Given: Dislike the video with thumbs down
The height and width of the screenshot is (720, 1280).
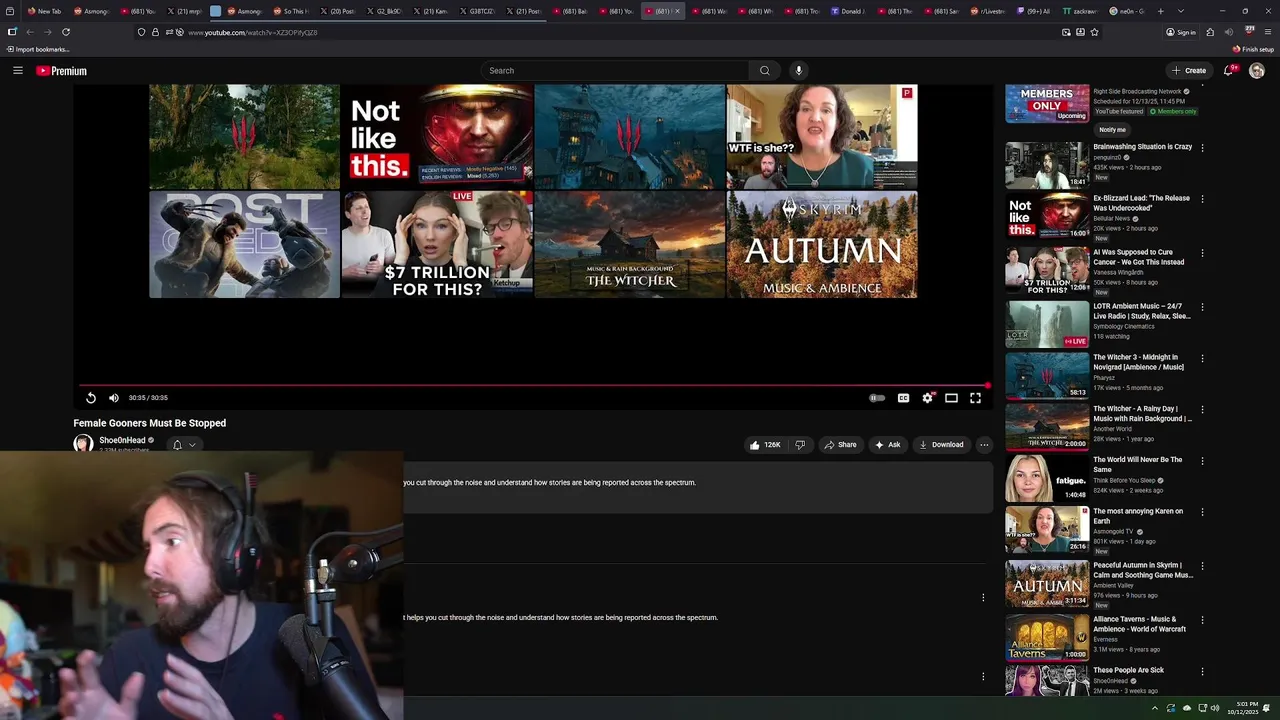Looking at the screenshot, I should point(800,445).
